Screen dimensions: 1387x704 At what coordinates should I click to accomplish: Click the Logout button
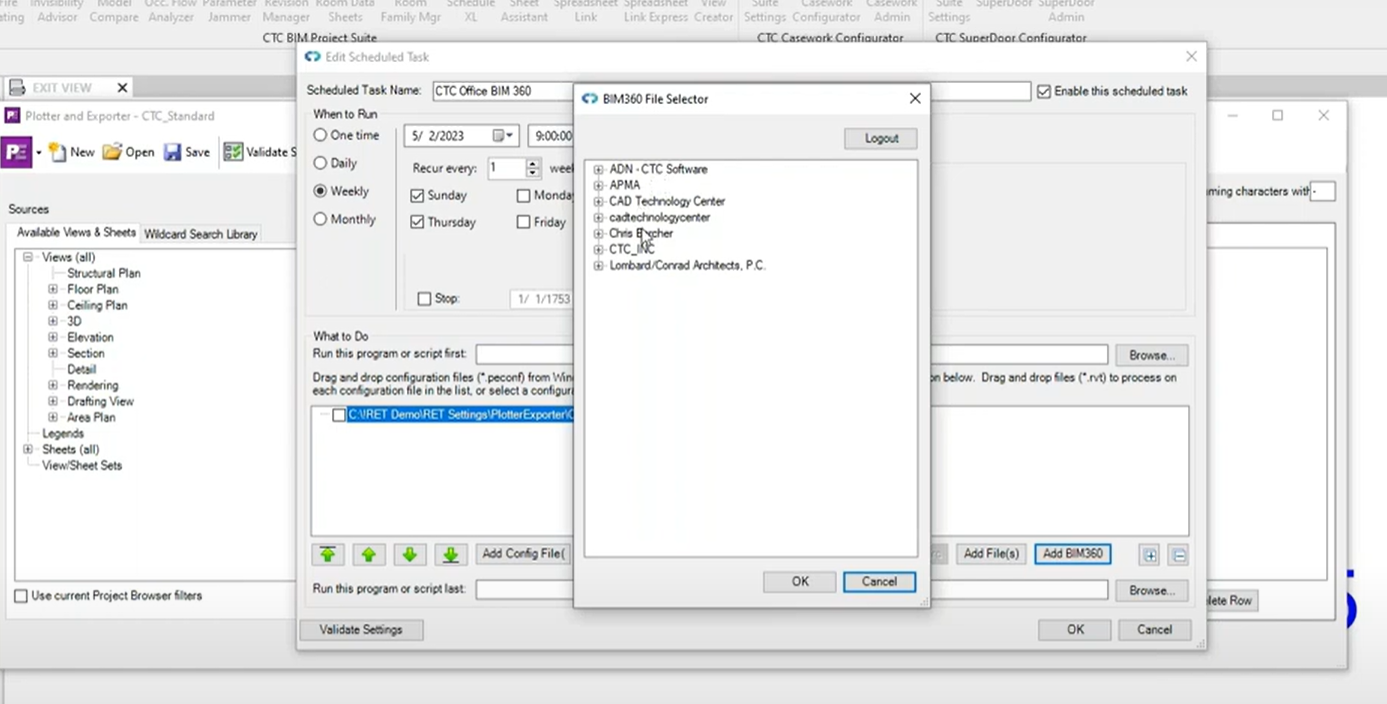881,138
